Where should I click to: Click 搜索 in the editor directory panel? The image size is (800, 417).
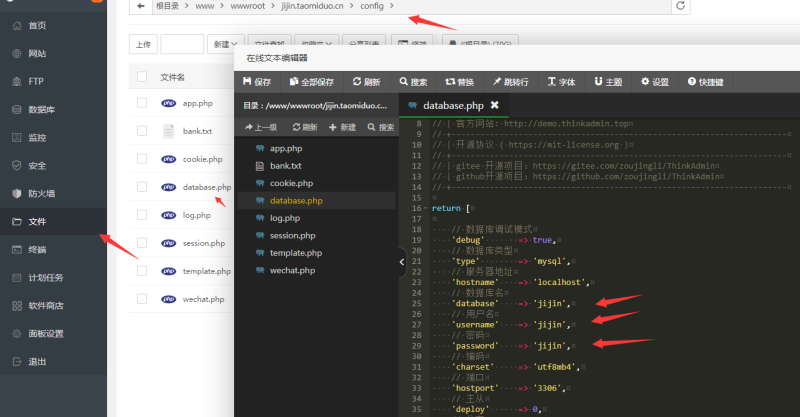381,127
